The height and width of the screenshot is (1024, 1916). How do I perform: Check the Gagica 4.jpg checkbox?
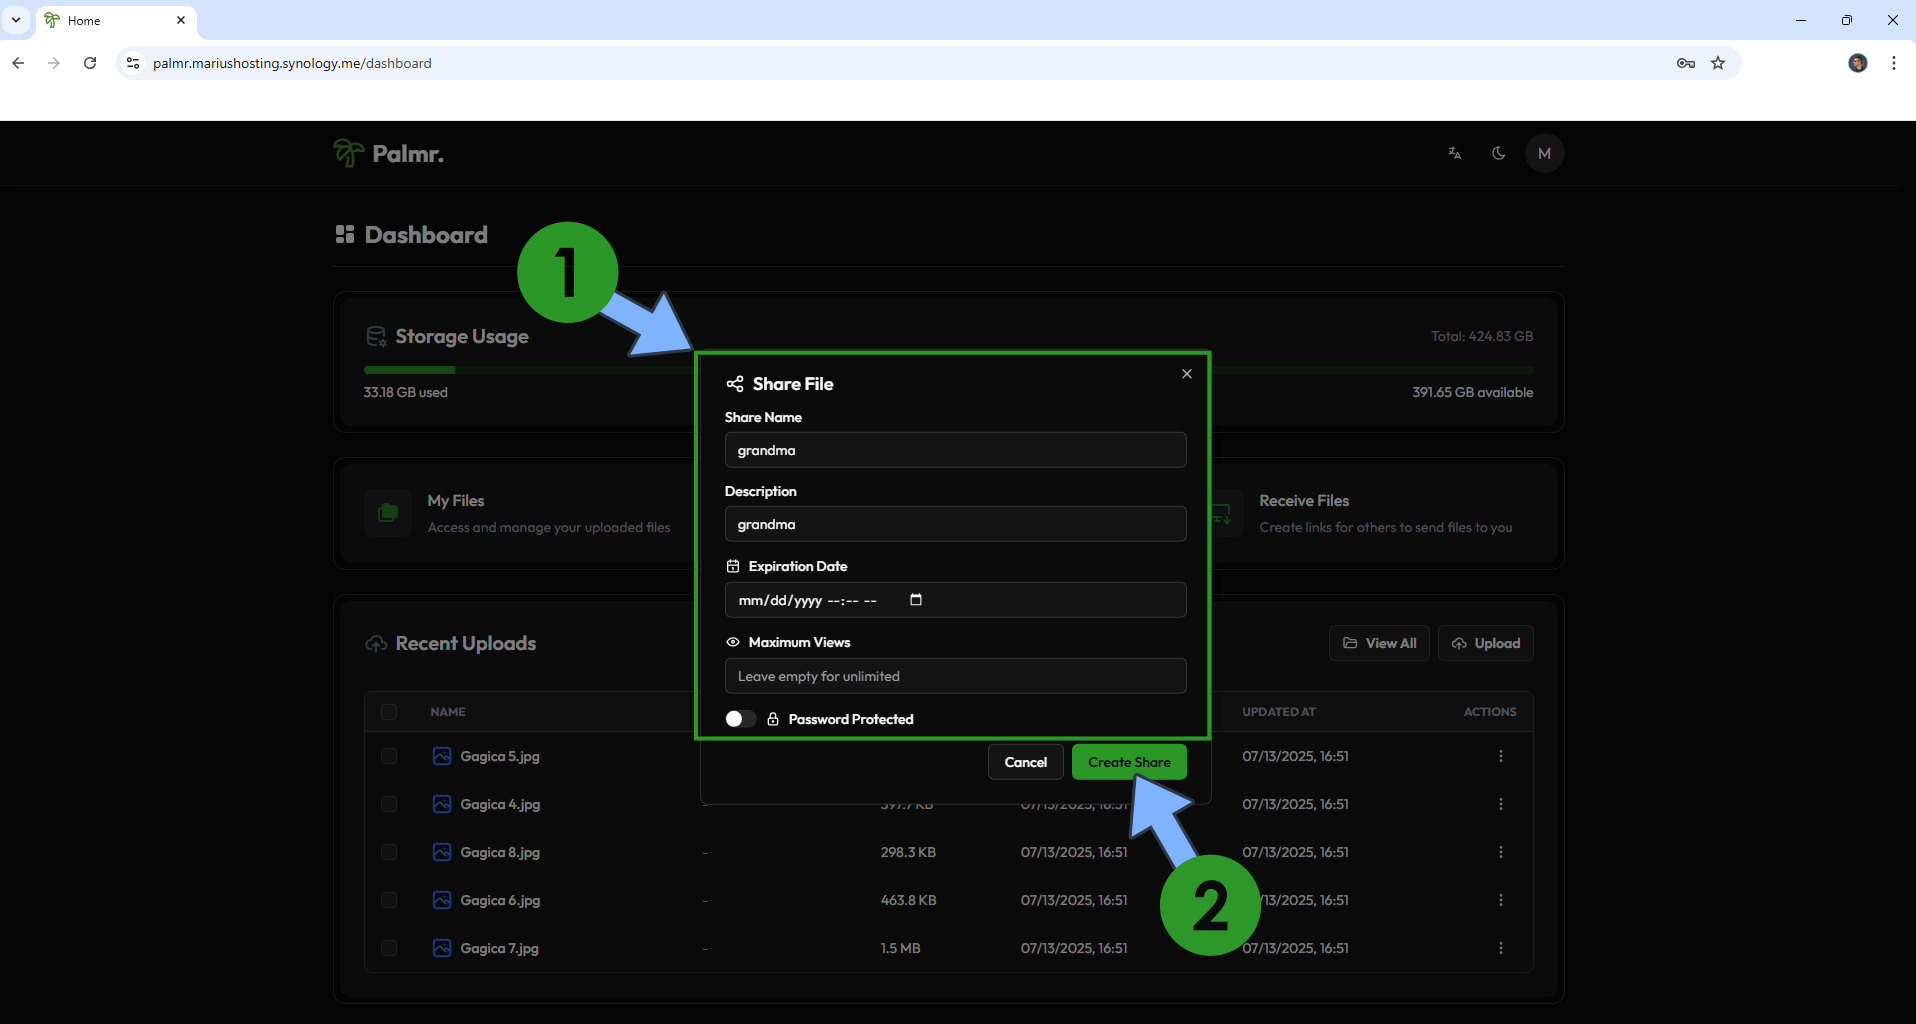389,804
